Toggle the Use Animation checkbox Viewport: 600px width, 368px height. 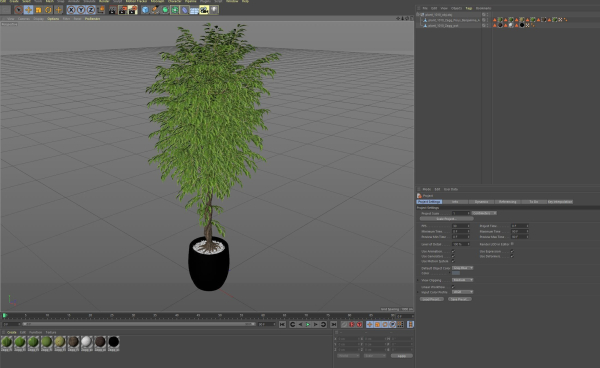click(x=453, y=251)
